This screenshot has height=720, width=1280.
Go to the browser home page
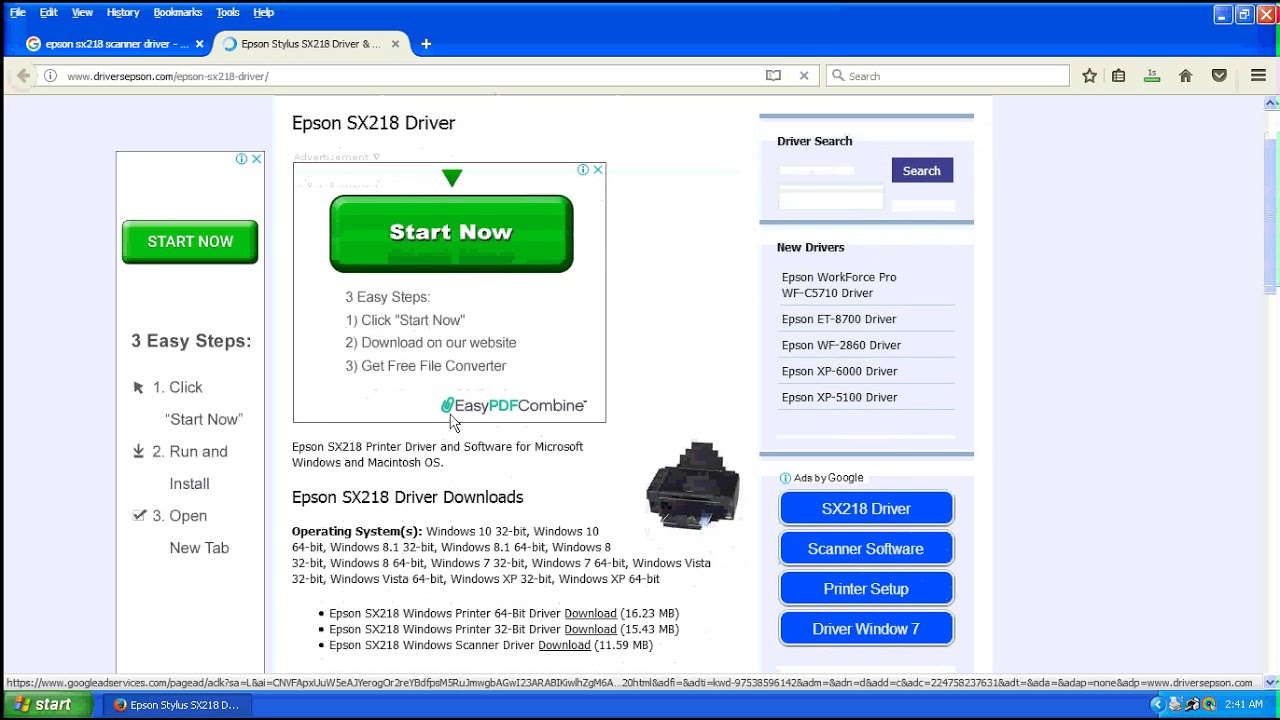[x=1185, y=76]
